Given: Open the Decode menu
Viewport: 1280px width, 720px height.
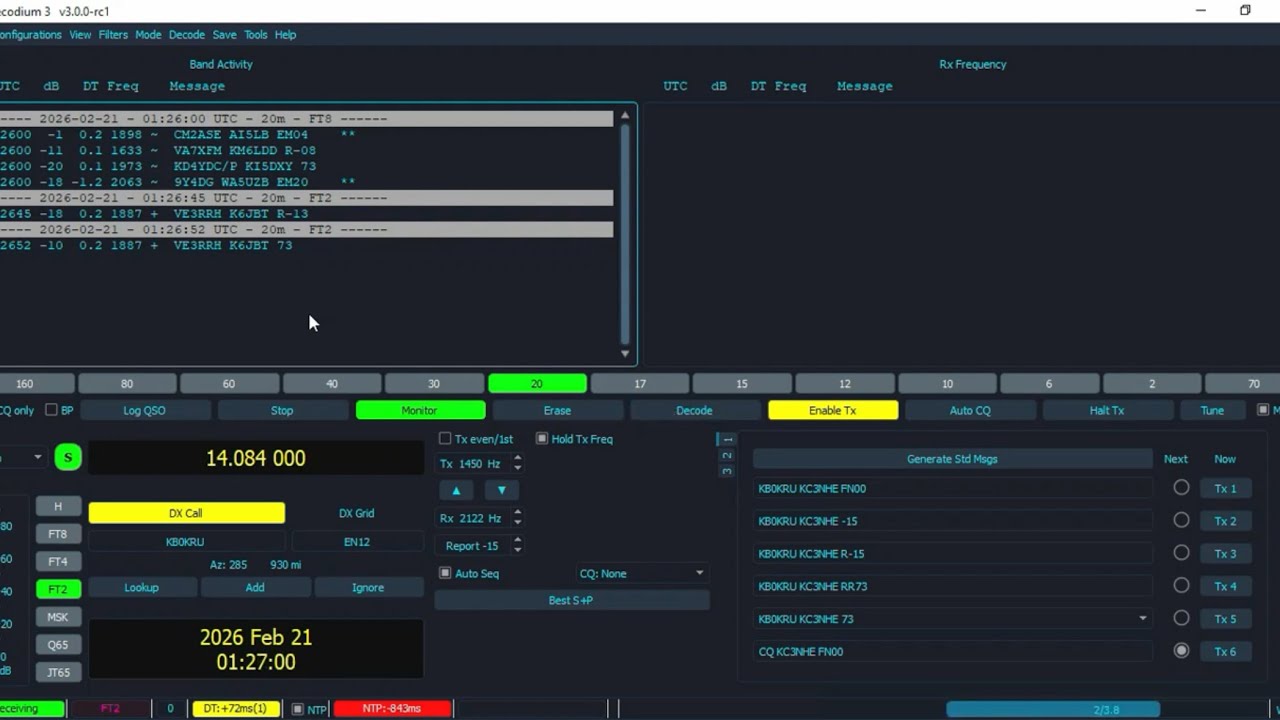Looking at the screenshot, I should (186, 34).
